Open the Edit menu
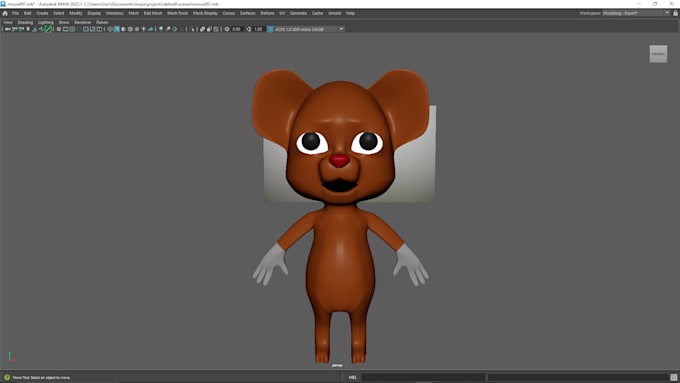This screenshot has height=383, width=680. coord(27,13)
